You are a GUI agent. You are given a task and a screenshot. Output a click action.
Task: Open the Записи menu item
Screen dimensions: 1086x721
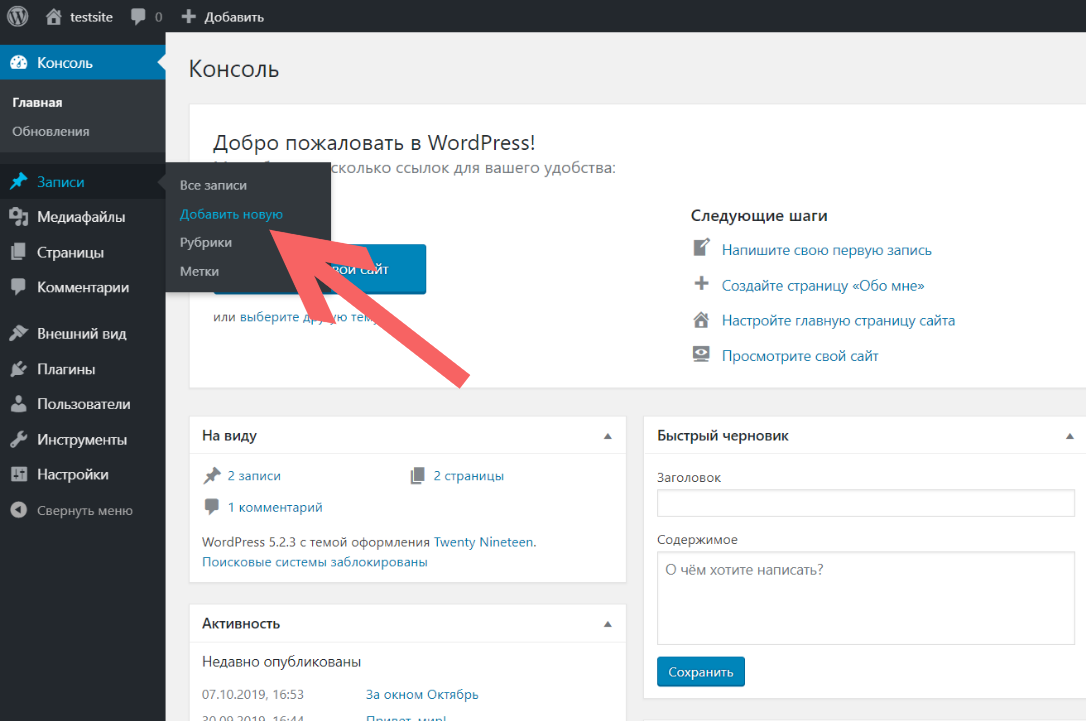click(x=82, y=181)
